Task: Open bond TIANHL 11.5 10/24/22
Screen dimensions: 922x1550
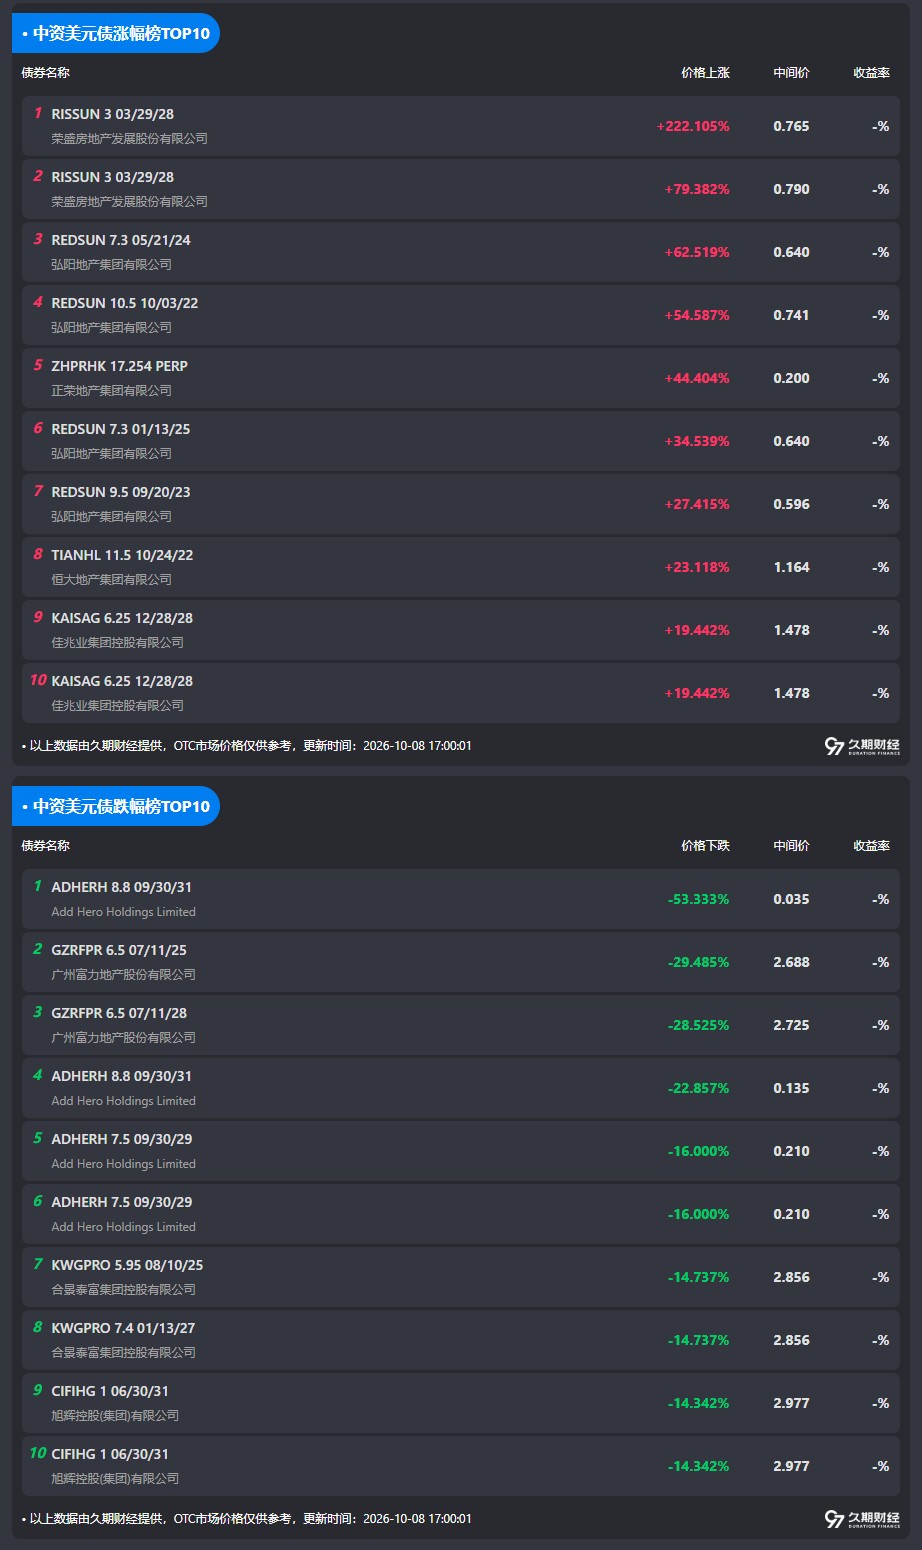Action: coord(122,555)
